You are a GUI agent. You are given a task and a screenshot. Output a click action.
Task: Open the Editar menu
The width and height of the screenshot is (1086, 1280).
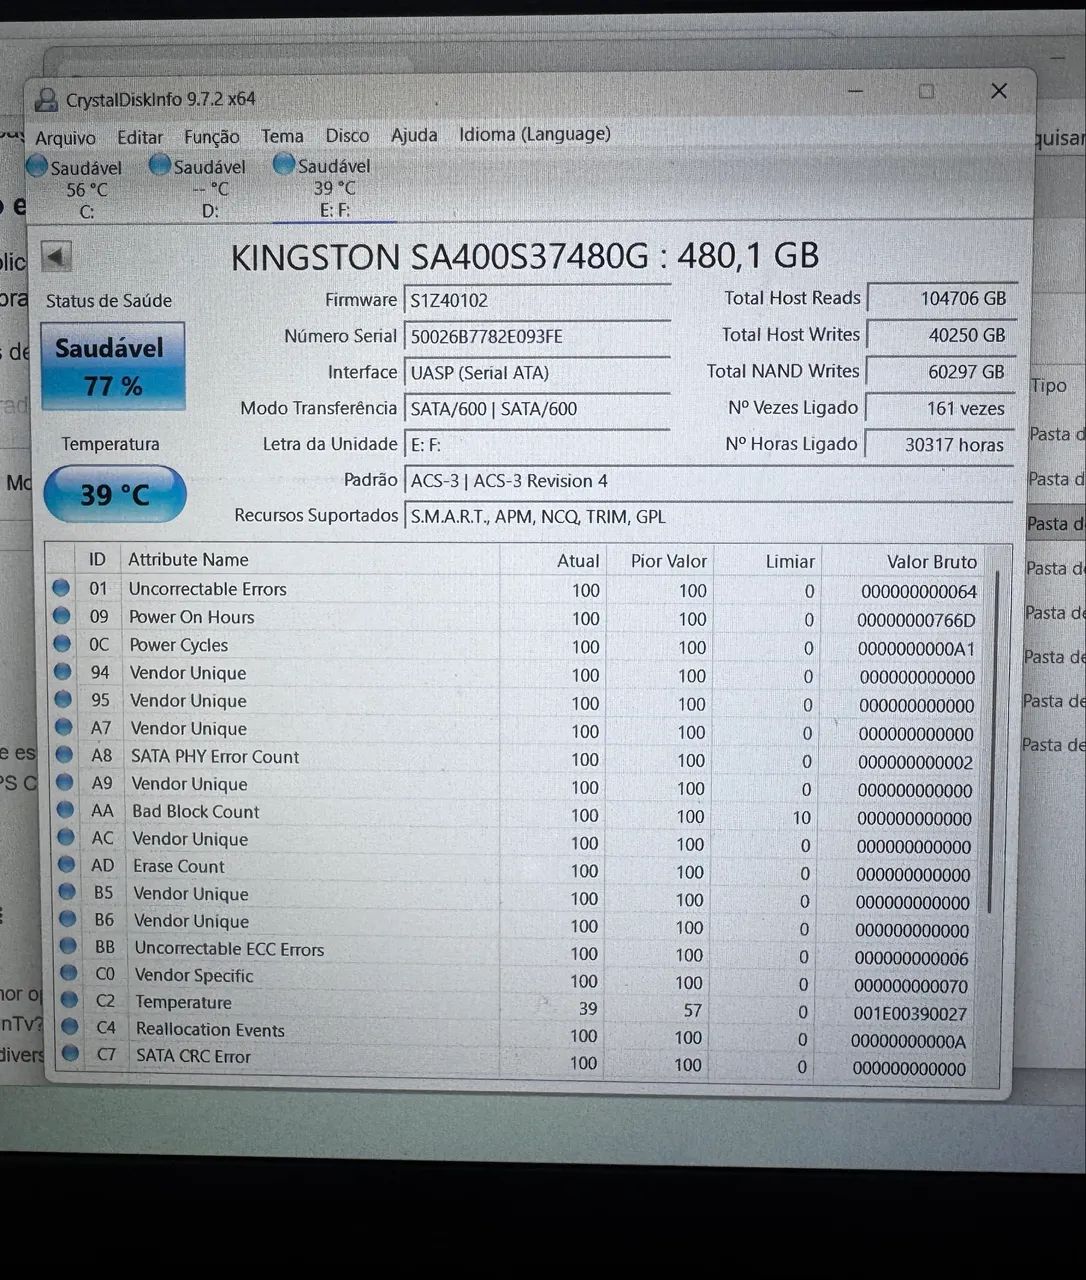click(x=140, y=138)
